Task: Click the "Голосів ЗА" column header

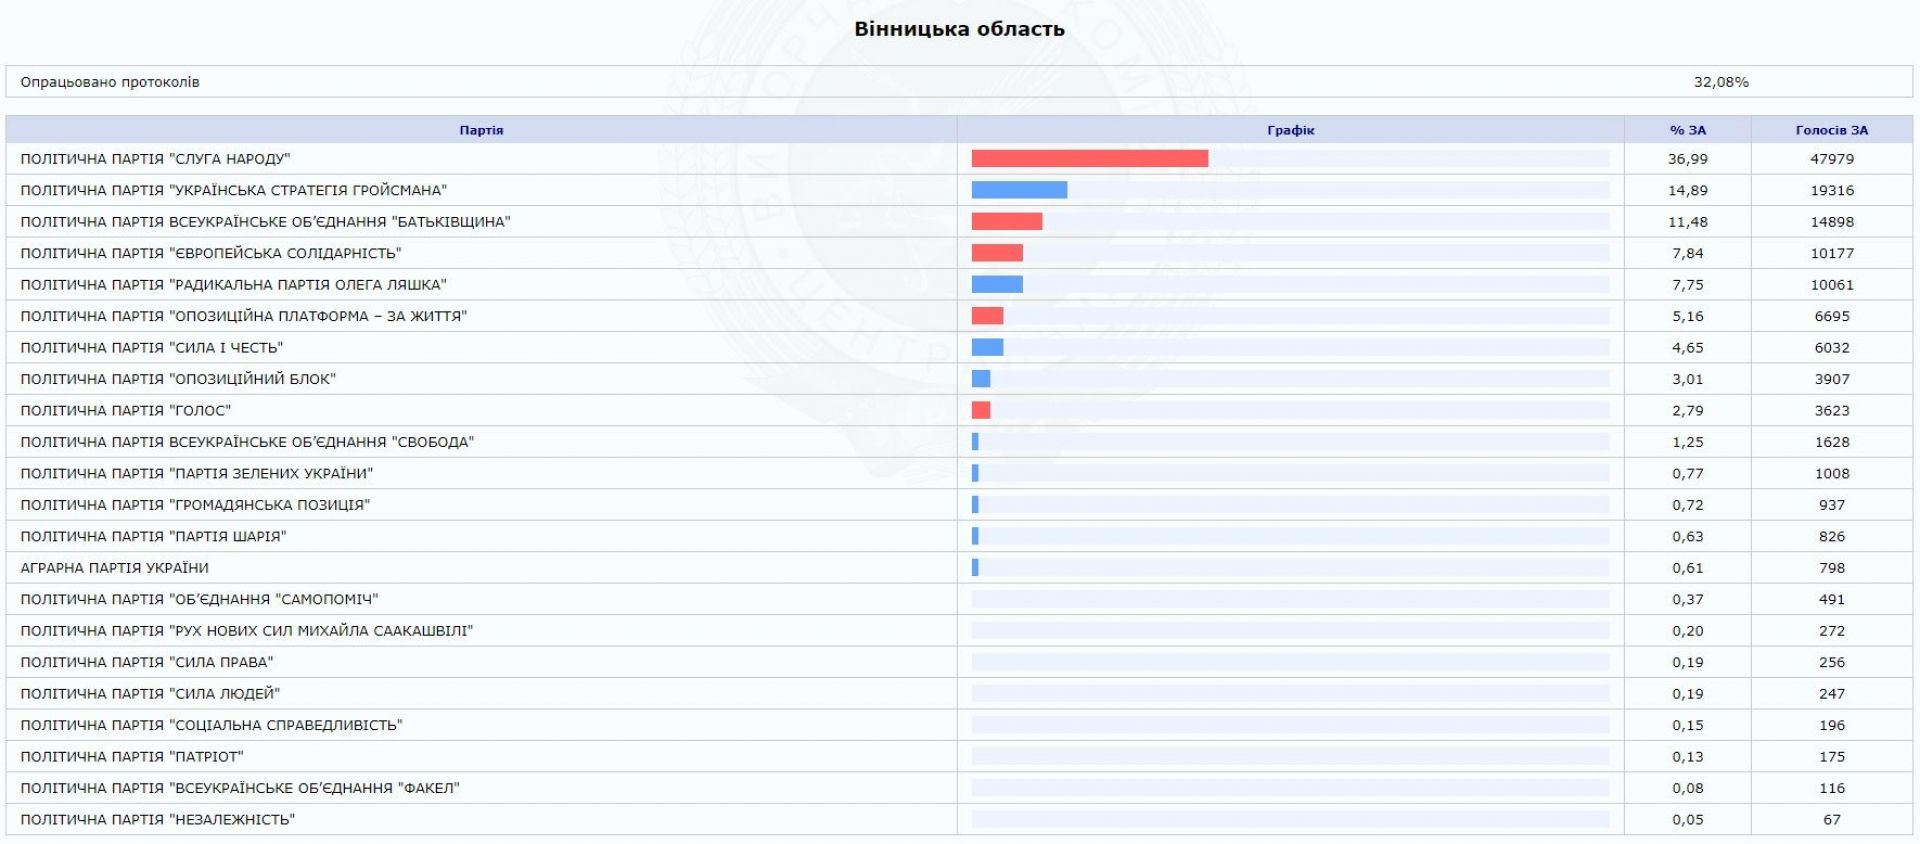Action: (x=1831, y=130)
